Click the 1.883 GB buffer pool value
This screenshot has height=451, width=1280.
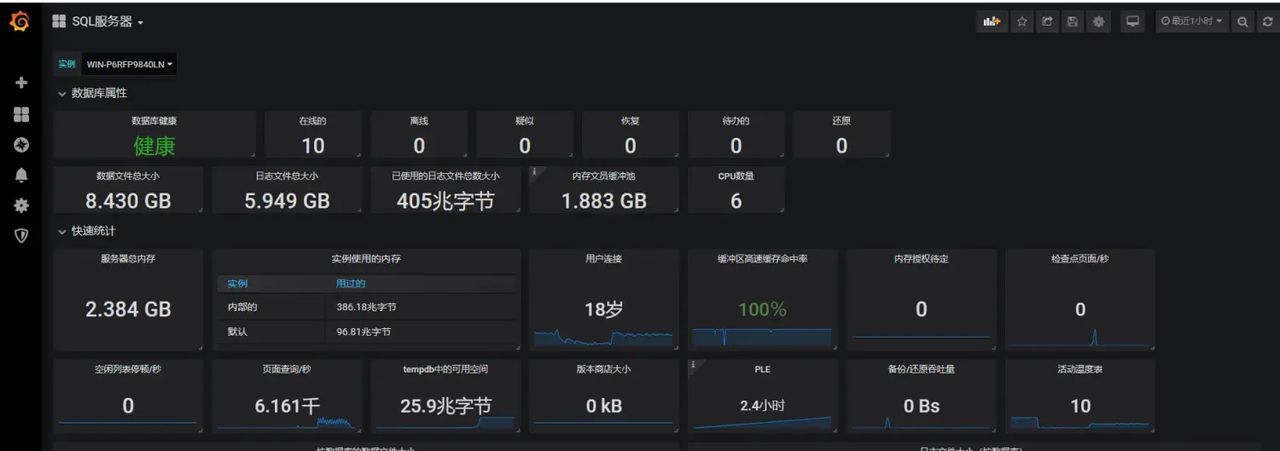tap(604, 200)
